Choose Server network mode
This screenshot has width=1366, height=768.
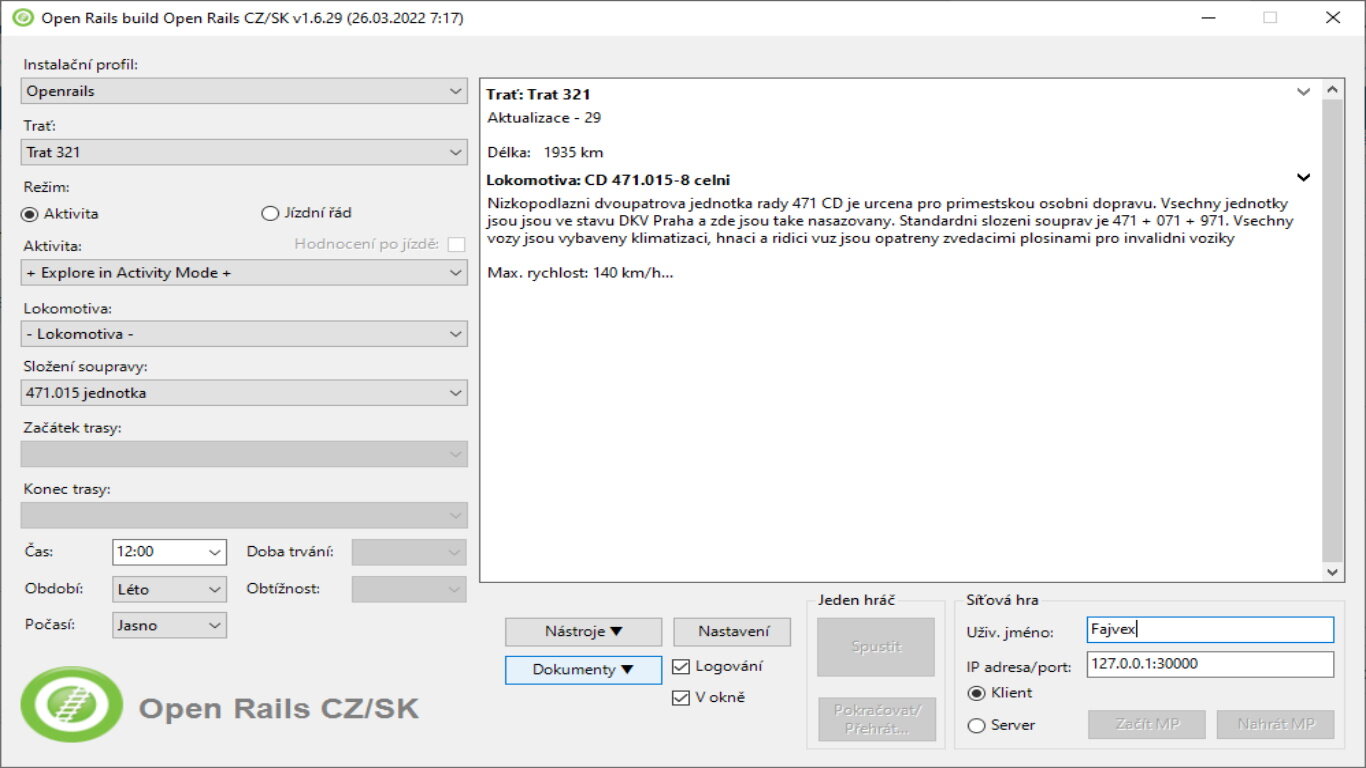[976, 726]
